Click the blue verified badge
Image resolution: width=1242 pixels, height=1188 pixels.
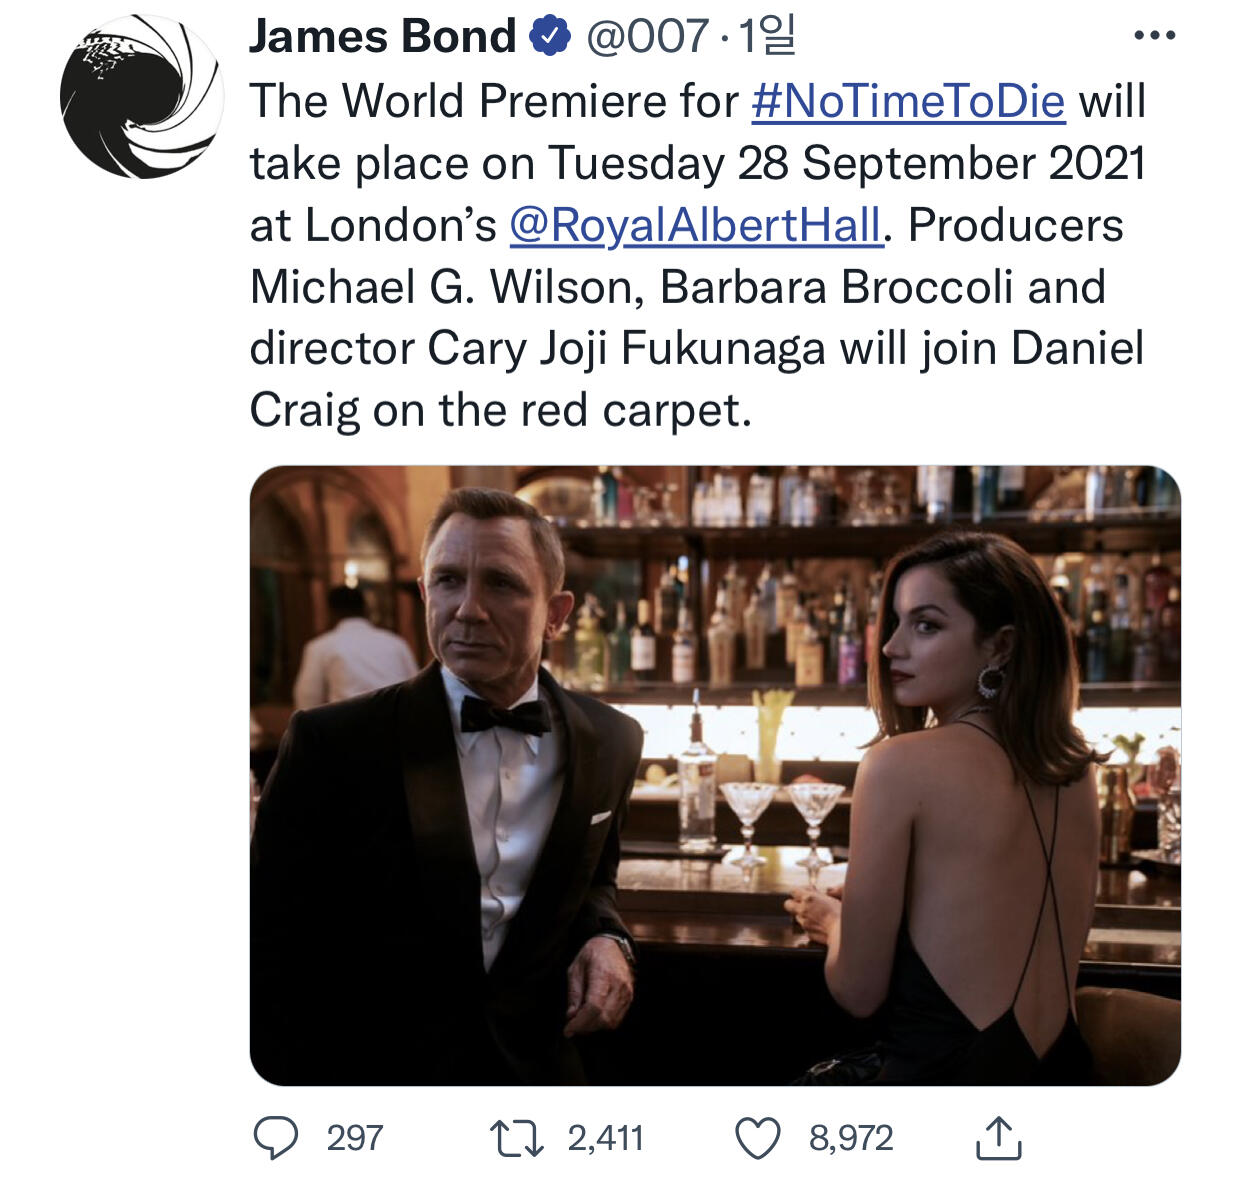click(x=549, y=37)
